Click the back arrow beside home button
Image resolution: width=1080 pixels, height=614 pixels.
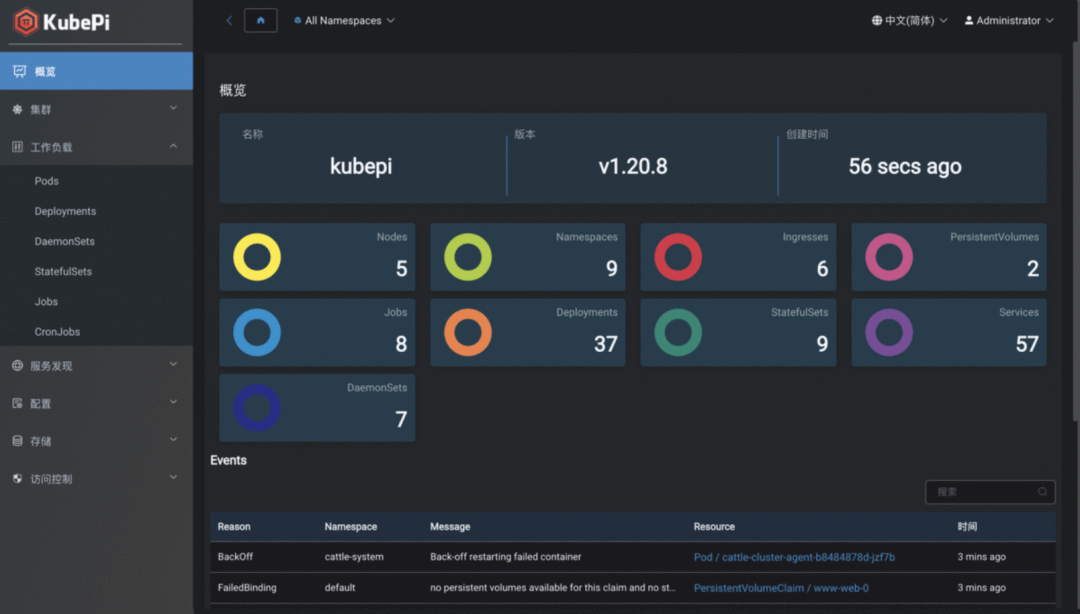pyautogui.click(x=229, y=21)
